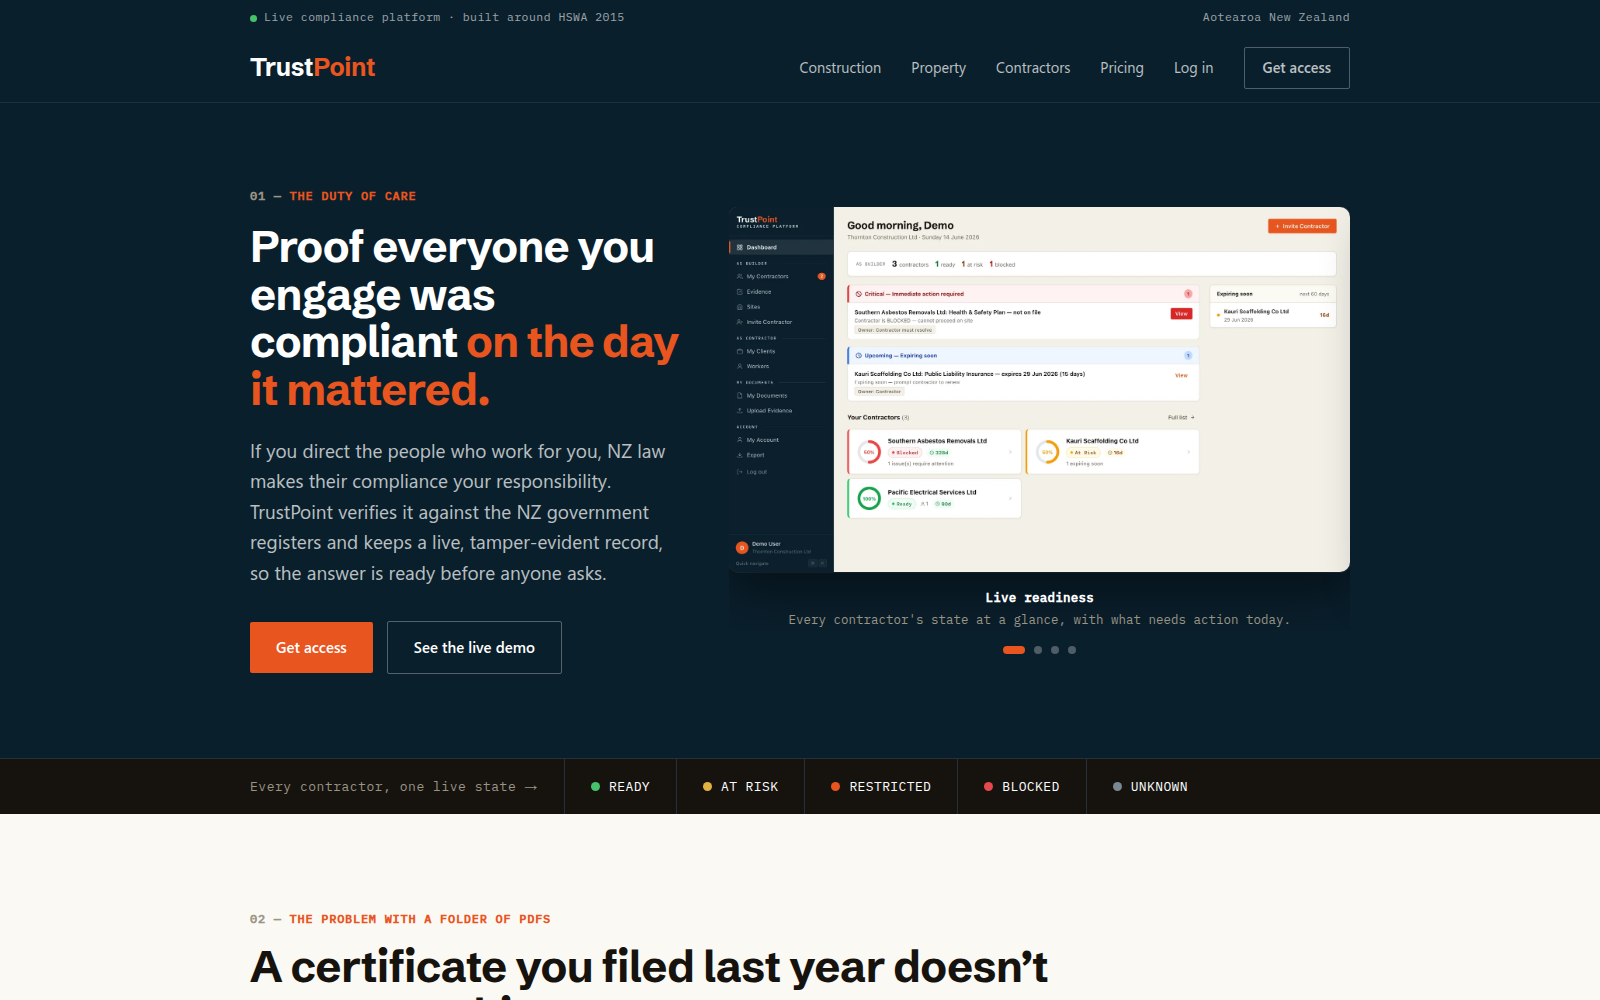The image size is (1600, 1000).
Task: Select the first active orange carousel dot
Action: coord(1014,650)
